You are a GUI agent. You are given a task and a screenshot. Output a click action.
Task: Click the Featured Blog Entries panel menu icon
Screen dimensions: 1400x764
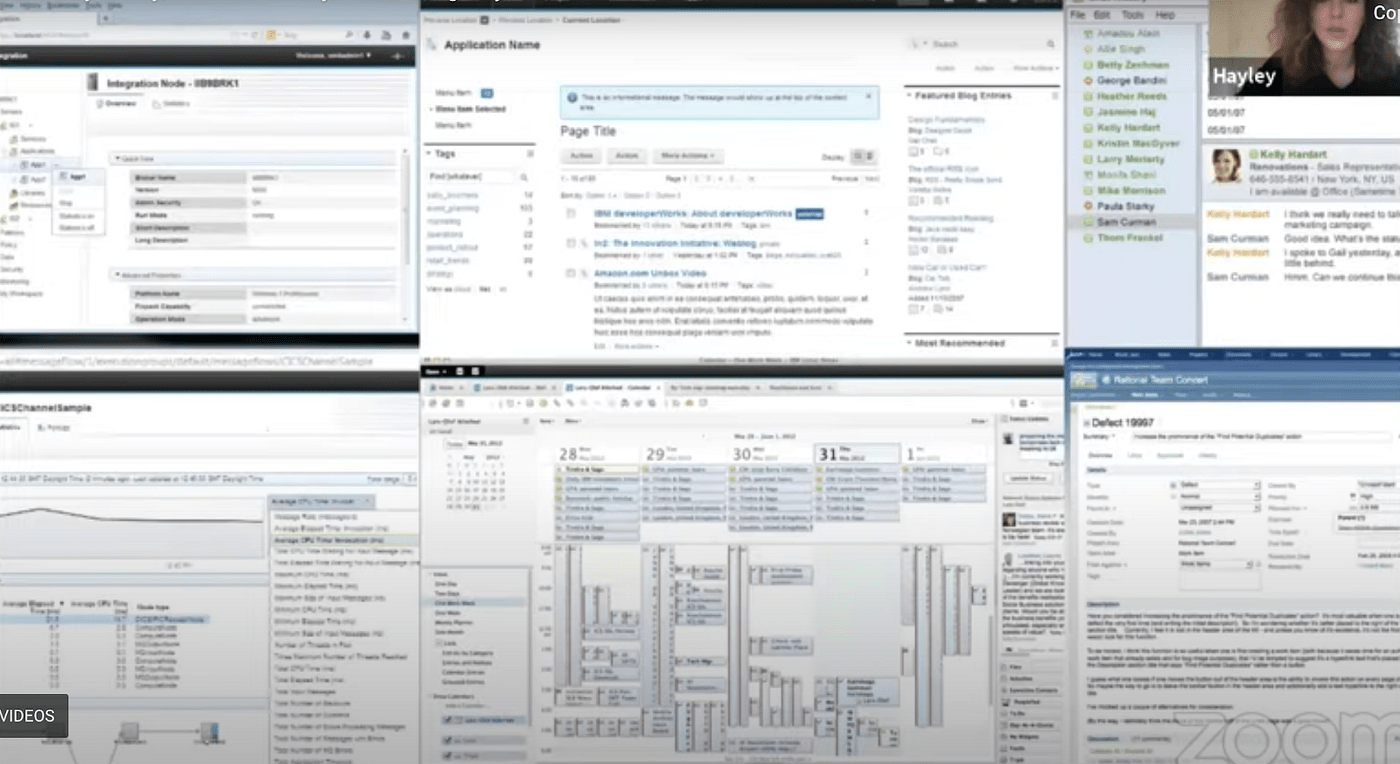1054,96
